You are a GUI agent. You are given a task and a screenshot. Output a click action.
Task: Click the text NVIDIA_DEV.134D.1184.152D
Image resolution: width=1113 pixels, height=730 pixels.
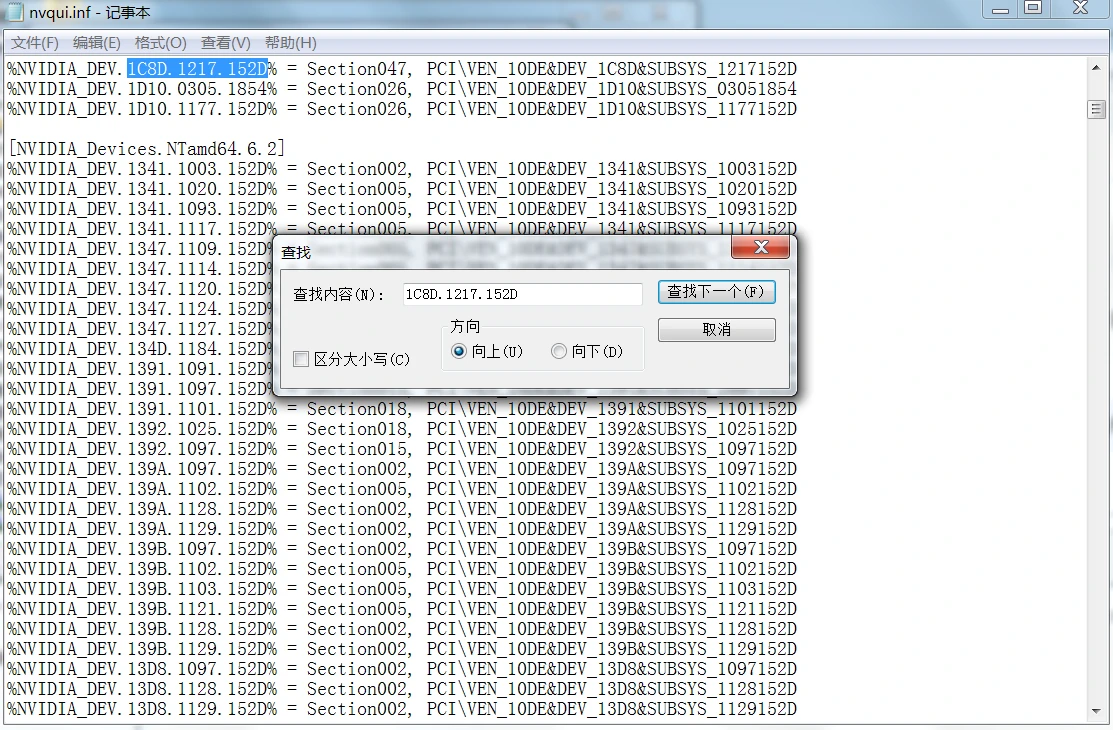[142, 349]
